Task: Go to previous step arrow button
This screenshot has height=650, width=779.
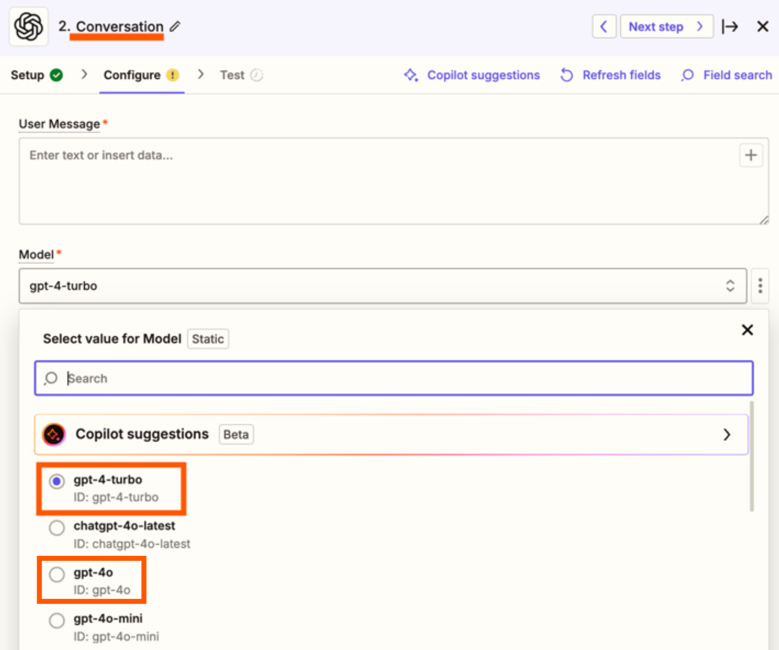Action: pos(604,26)
